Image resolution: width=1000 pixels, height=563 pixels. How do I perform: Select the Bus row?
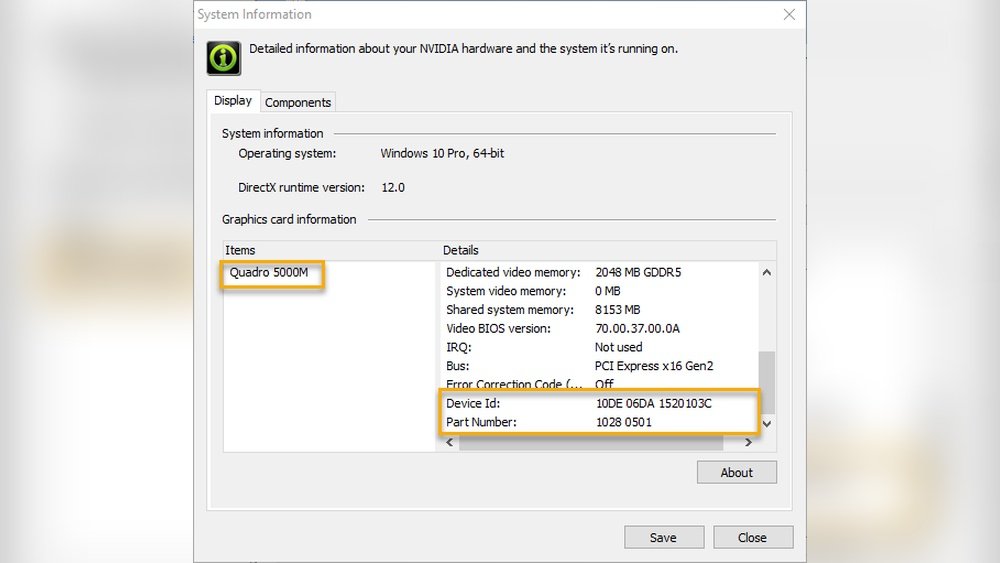(599, 366)
